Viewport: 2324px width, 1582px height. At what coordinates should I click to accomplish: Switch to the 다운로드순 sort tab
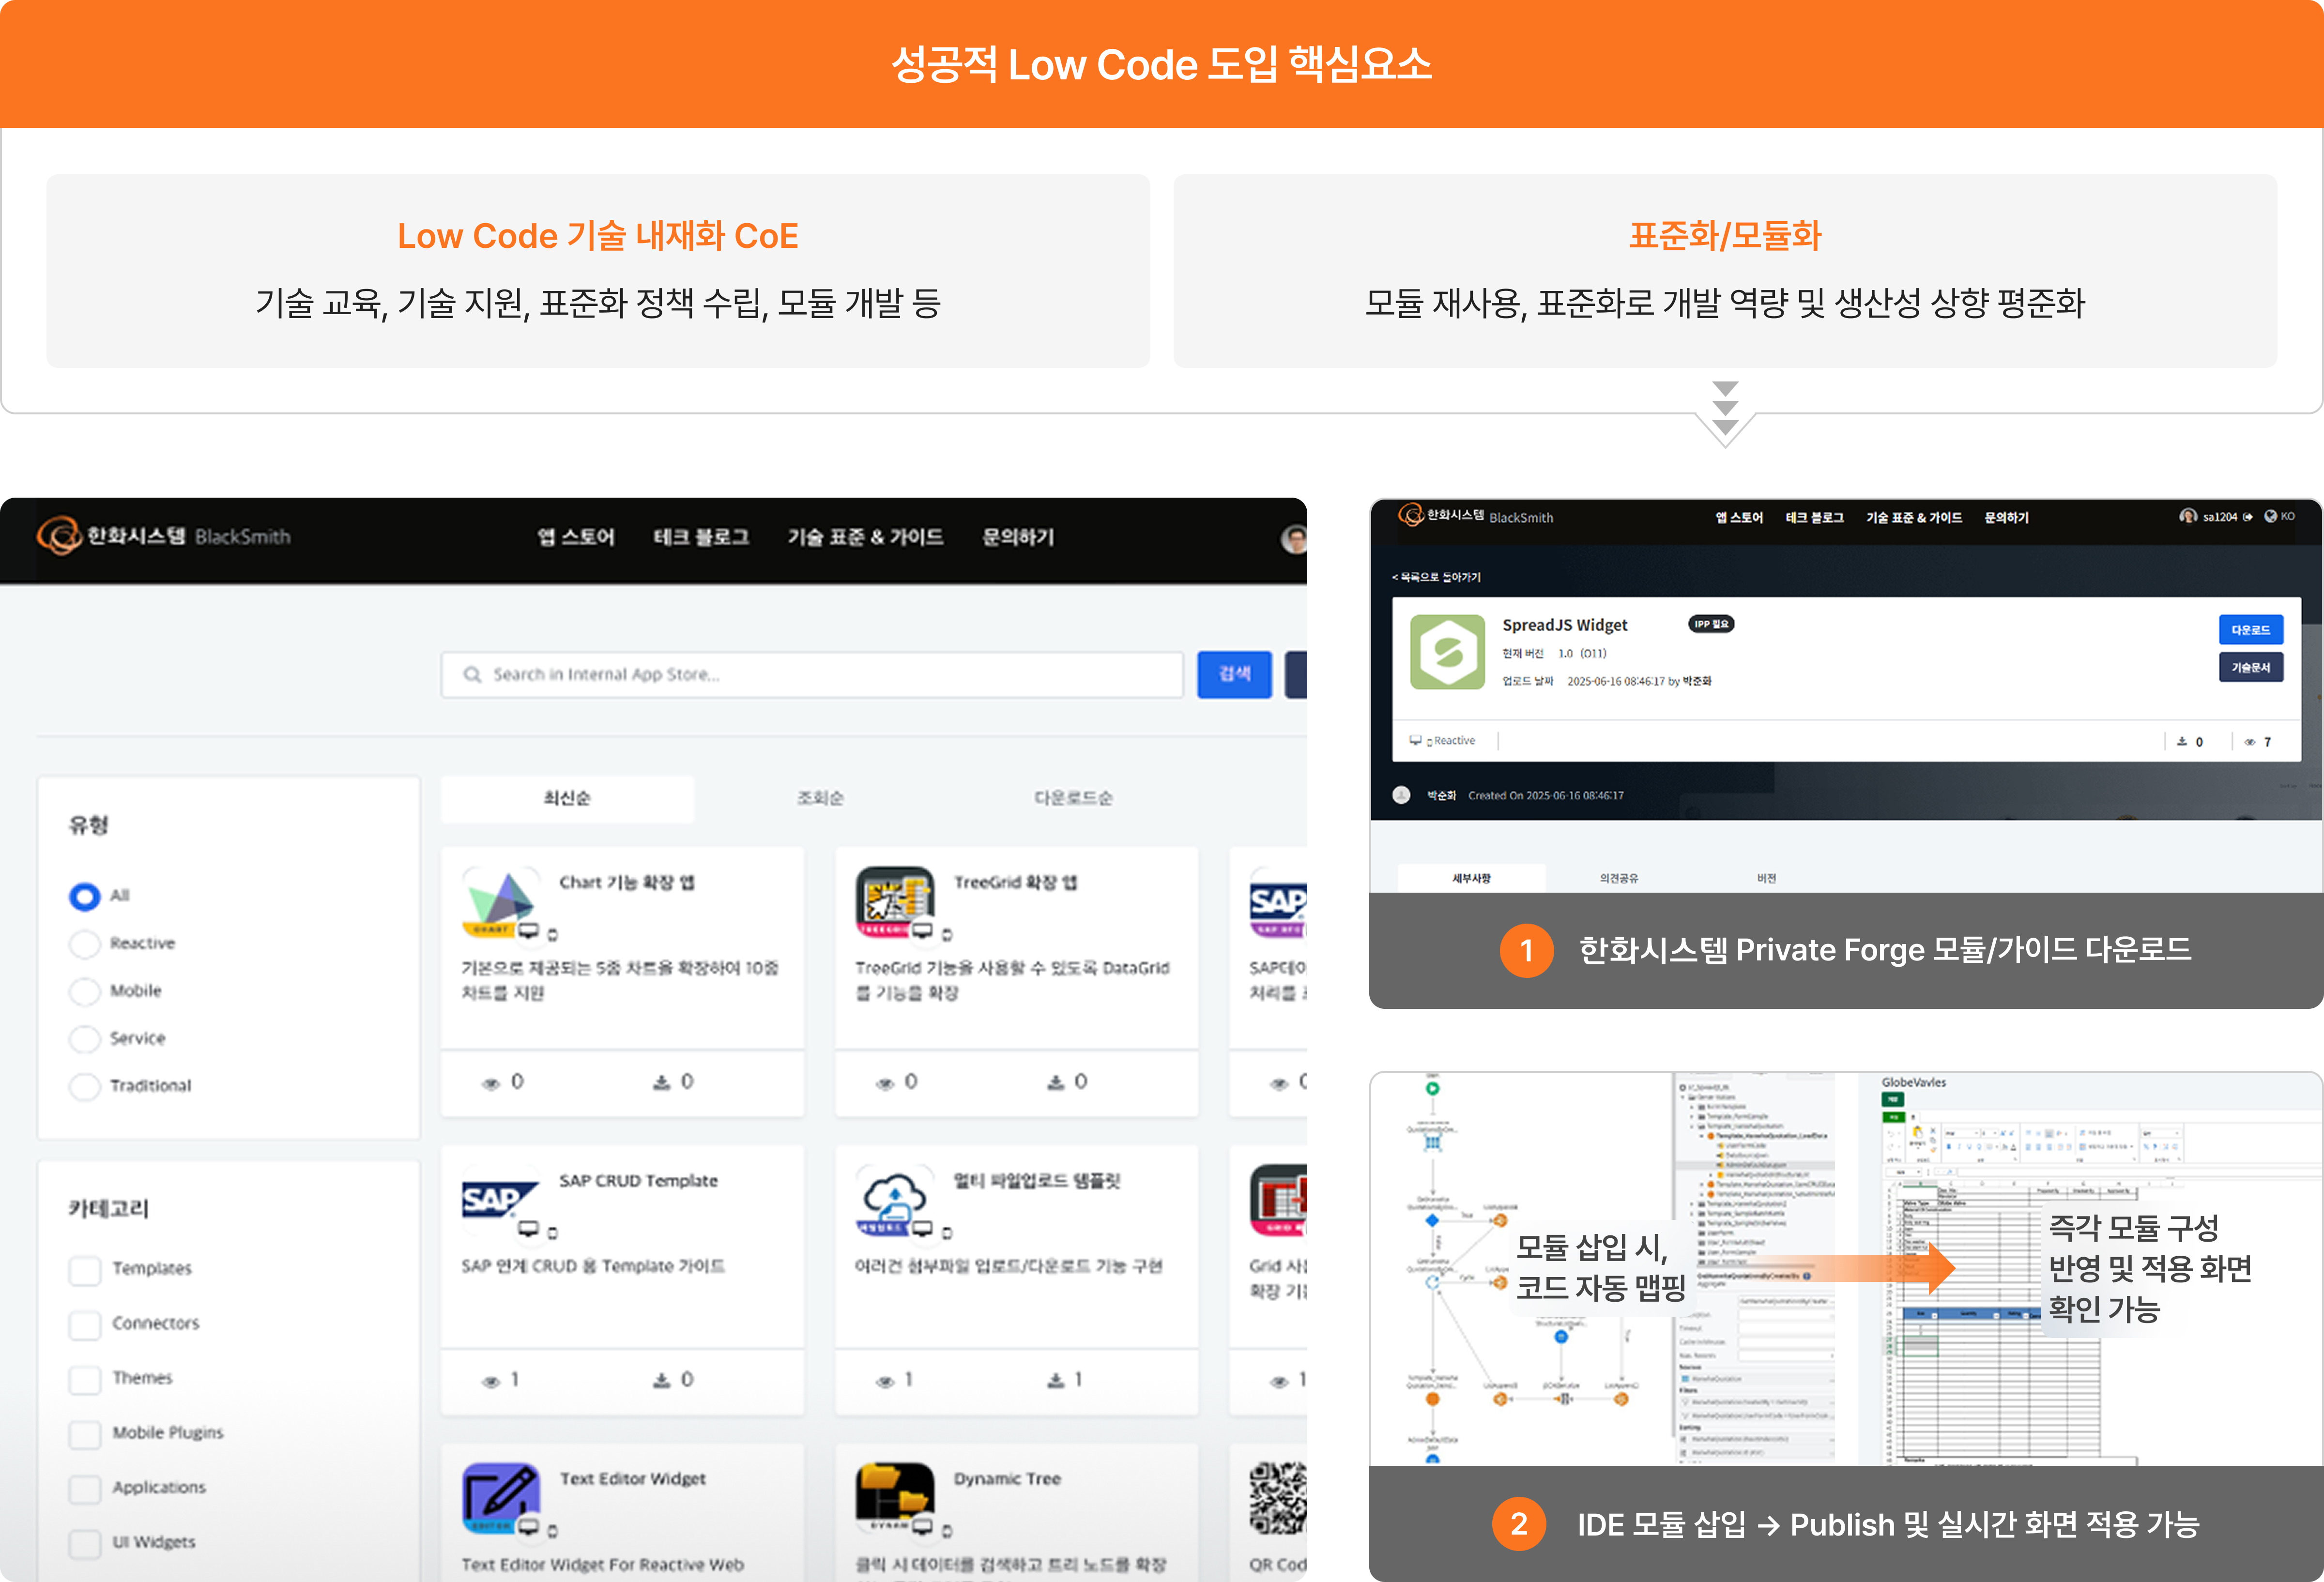1072,798
